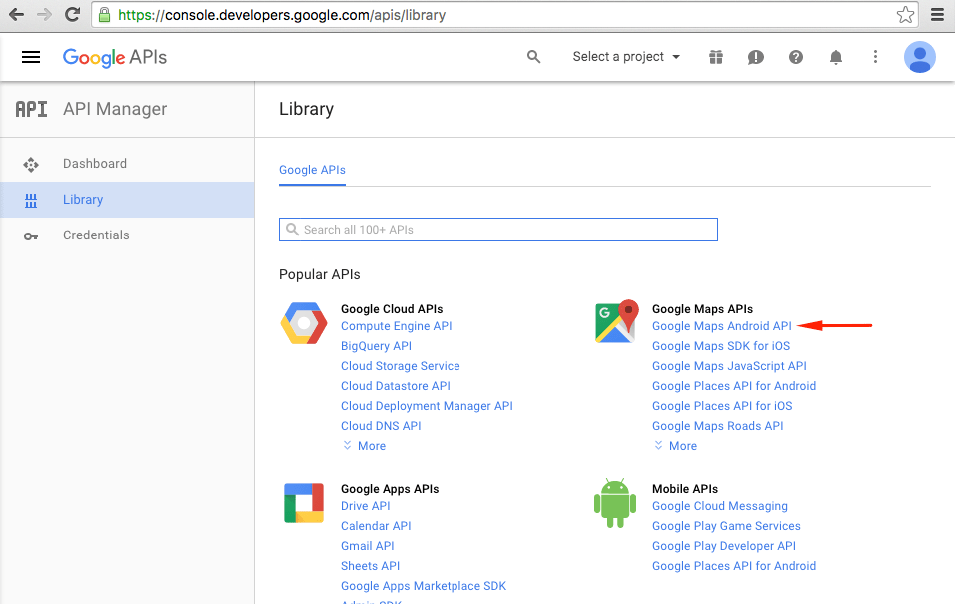Bookmark page with the star icon
The image size is (955, 604).
[x=905, y=15]
